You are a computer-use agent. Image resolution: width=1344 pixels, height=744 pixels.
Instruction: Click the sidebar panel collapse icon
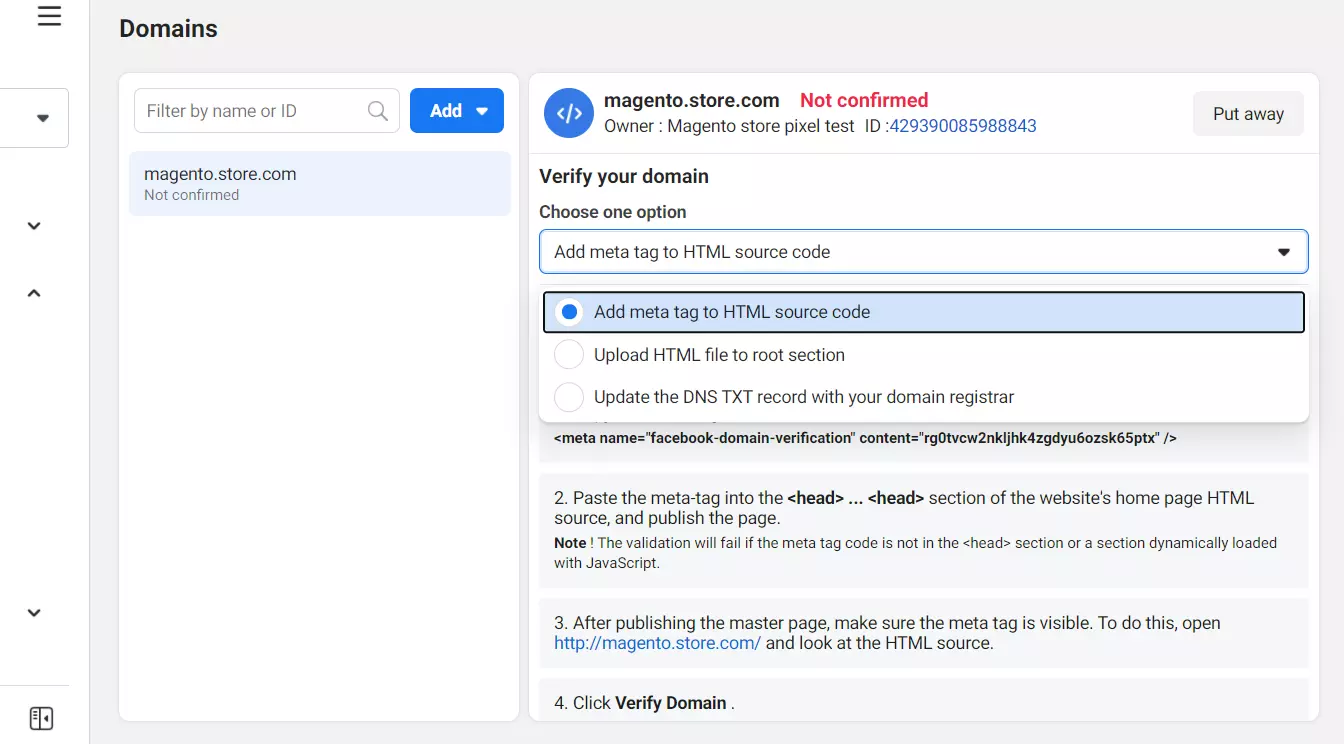[41, 718]
